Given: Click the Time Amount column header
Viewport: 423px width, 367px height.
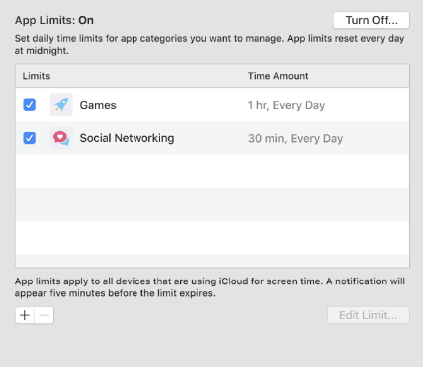Looking at the screenshot, I should pyautogui.click(x=278, y=76).
